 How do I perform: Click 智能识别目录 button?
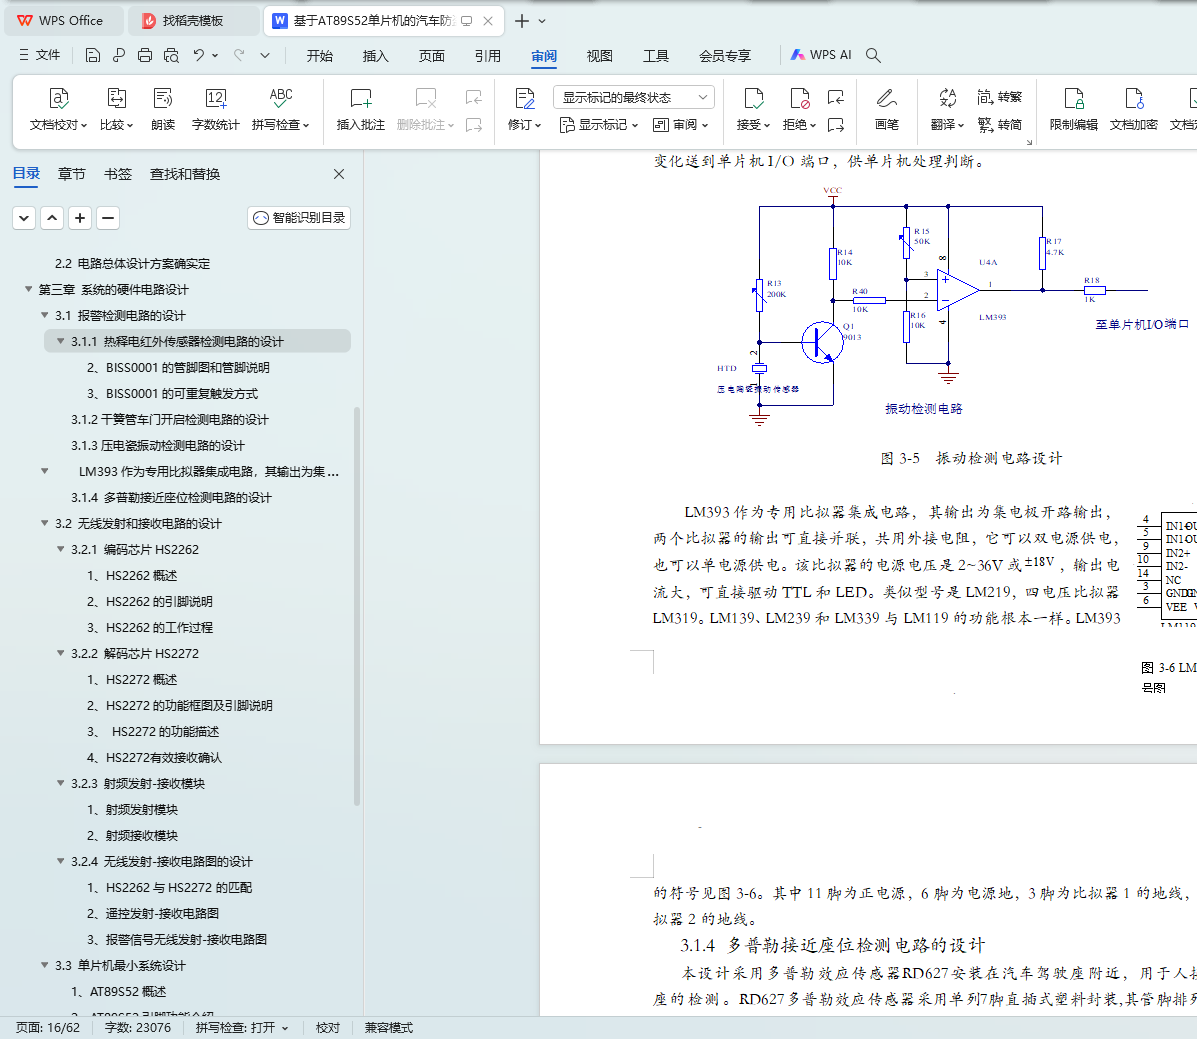pos(299,218)
